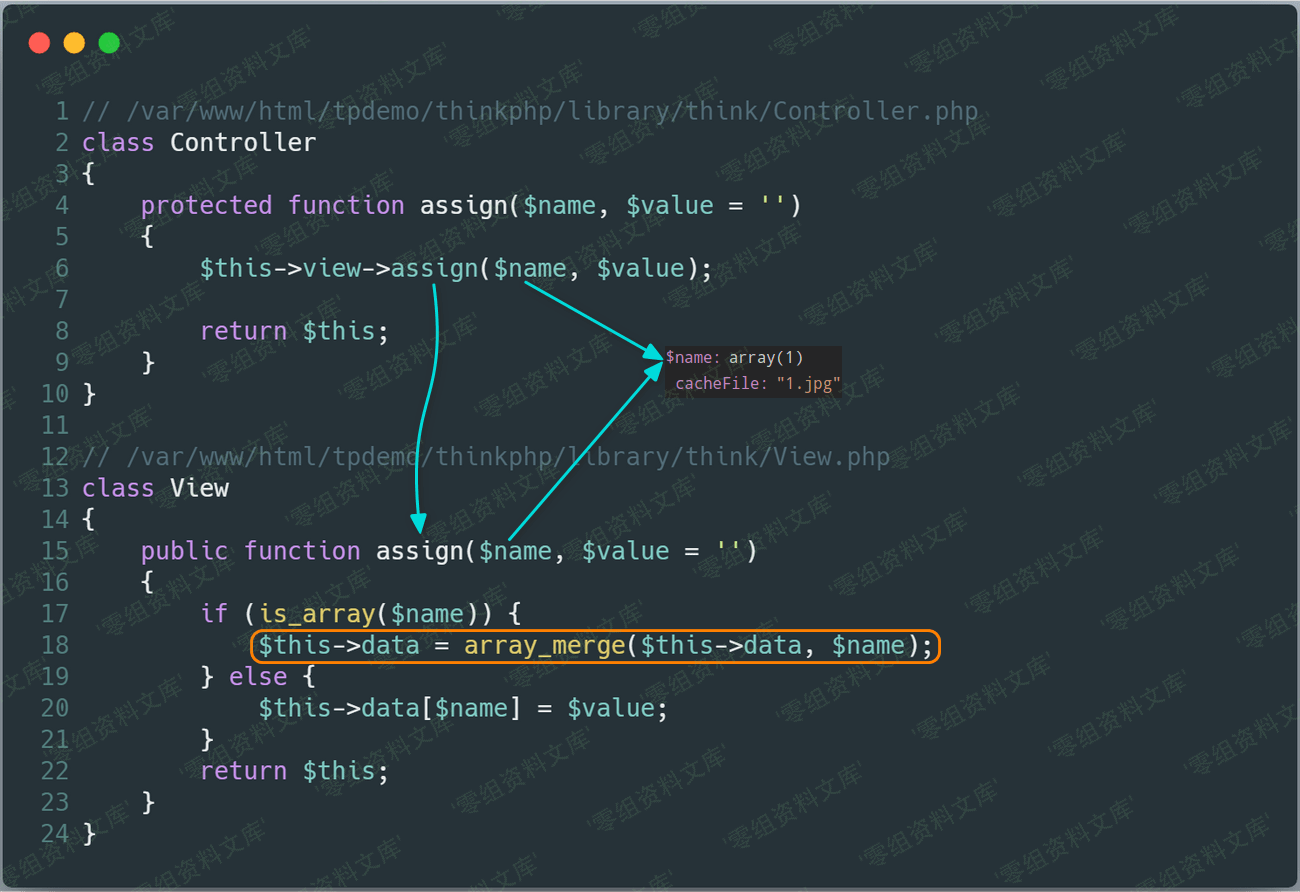Click the yellow minimize window dot
Screen dimensions: 1300x892
(x=74, y=43)
